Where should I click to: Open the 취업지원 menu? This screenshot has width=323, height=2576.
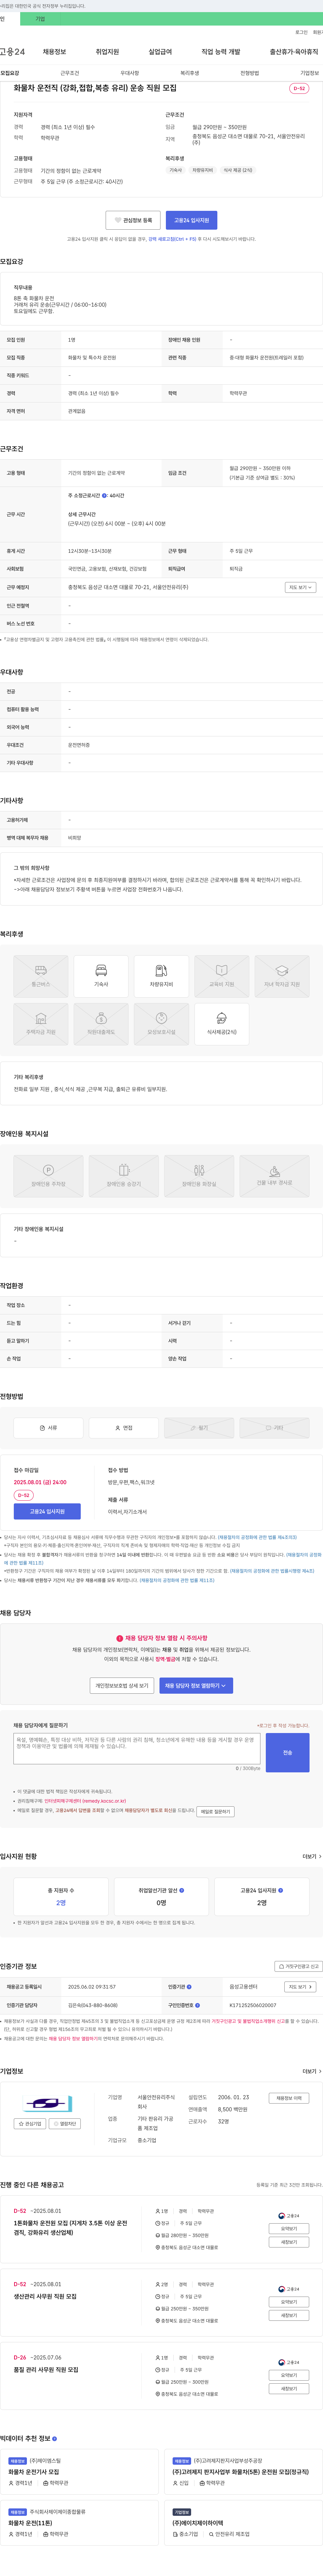click(107, 52)
